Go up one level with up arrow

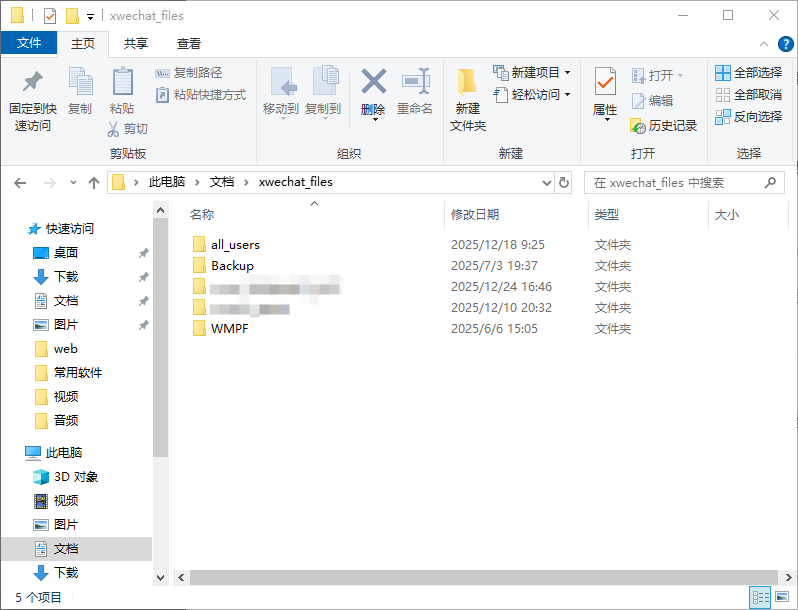coord(94,183)
